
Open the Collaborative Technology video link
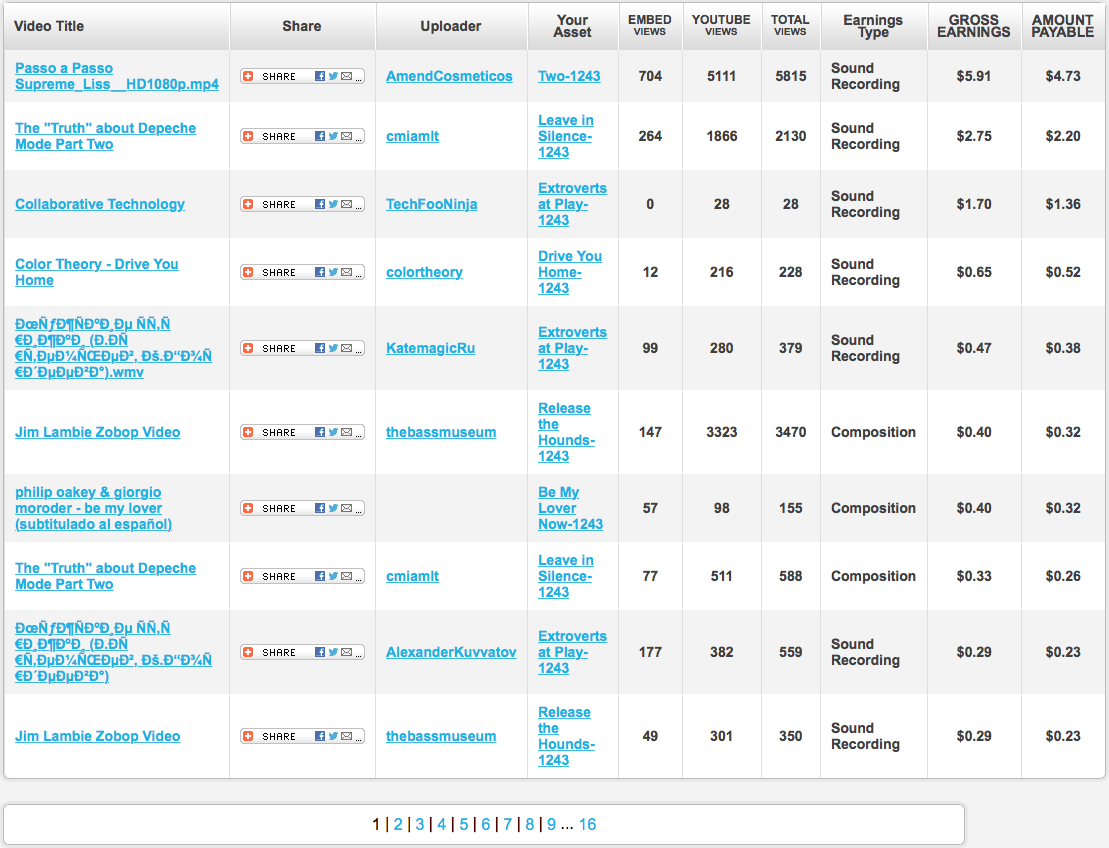(100, 204)
